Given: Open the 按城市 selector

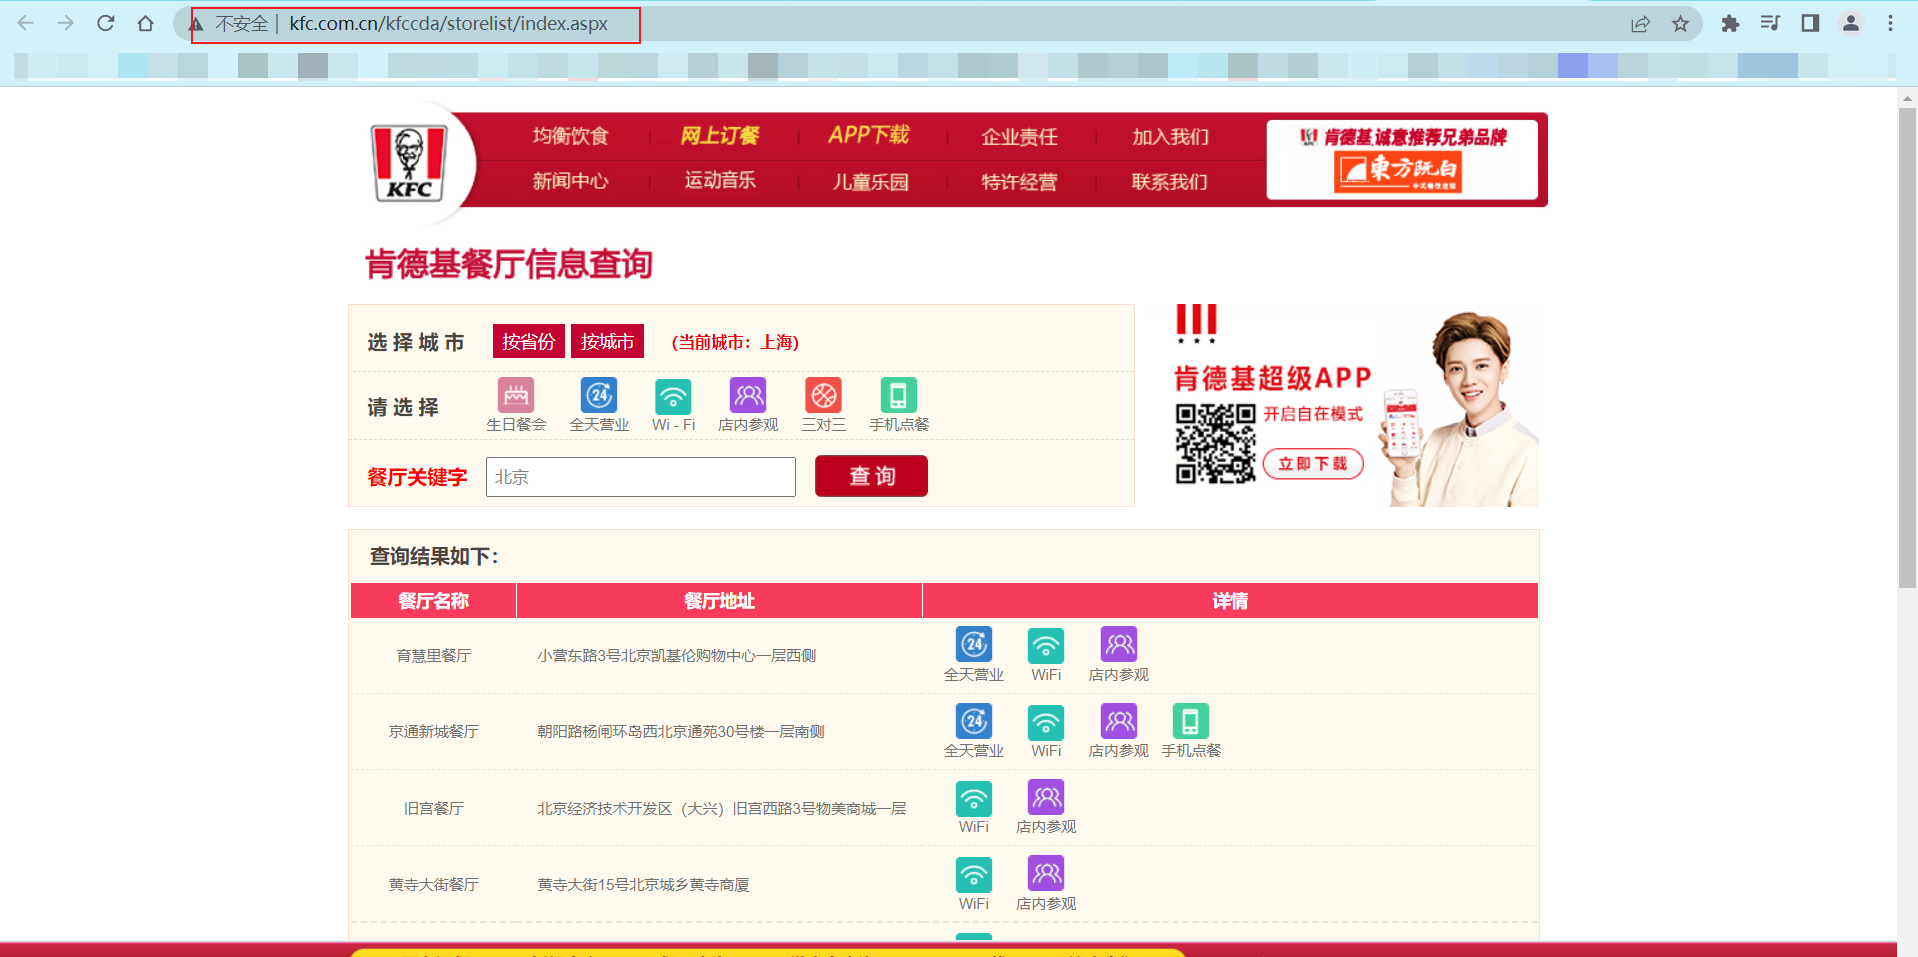Looking at the screenshot, I should [608, 341].
